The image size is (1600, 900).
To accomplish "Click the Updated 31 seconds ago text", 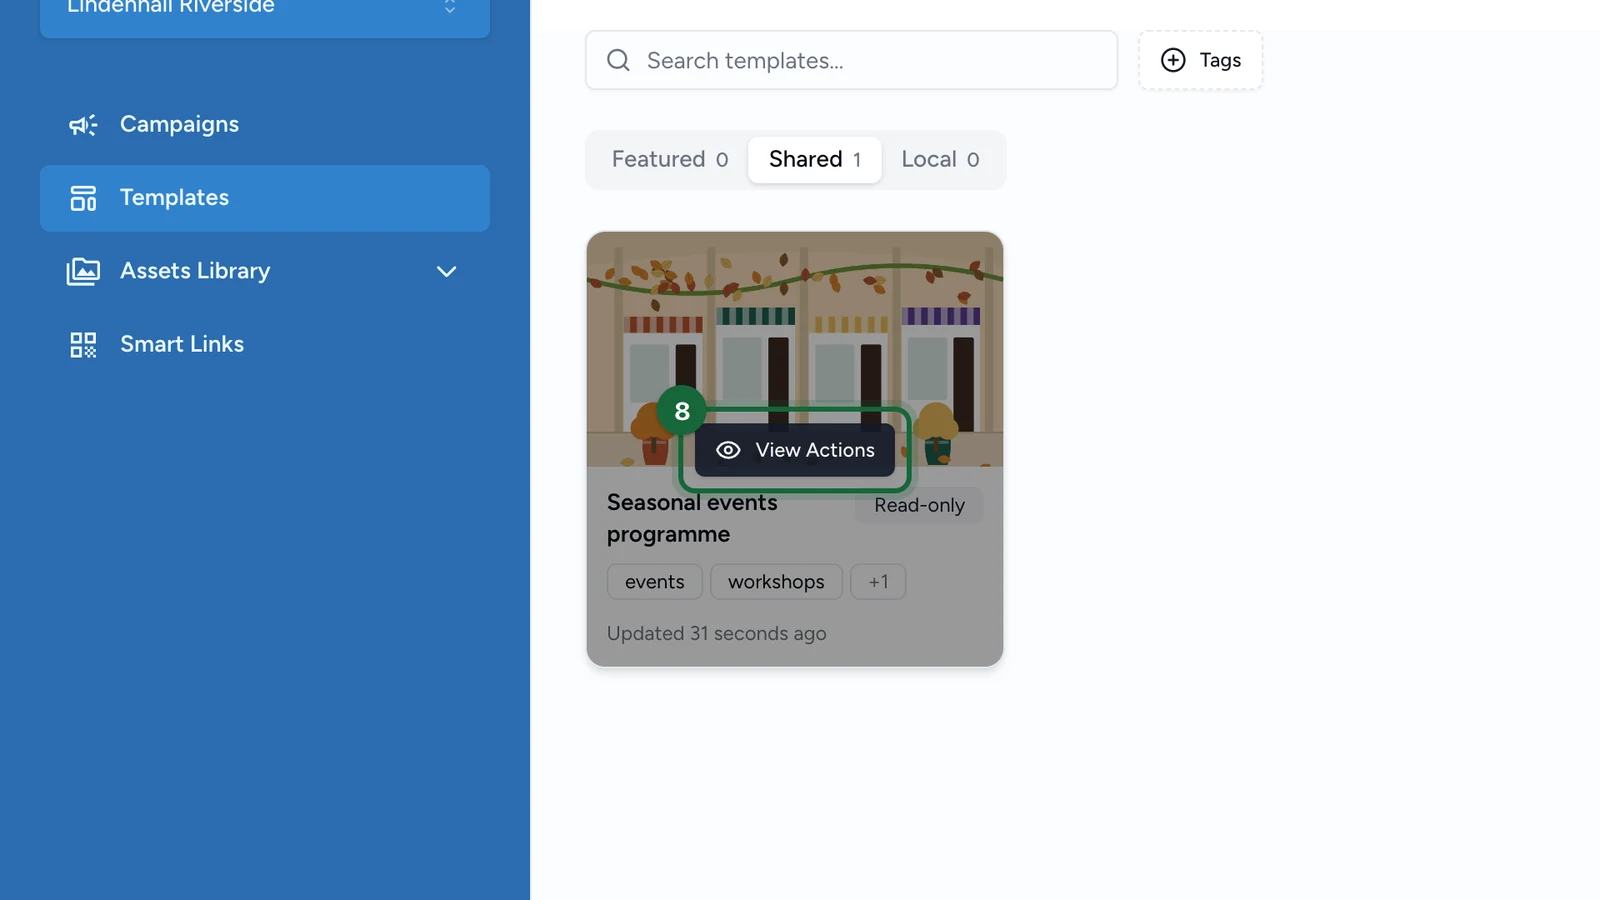I will coord(717,634).
